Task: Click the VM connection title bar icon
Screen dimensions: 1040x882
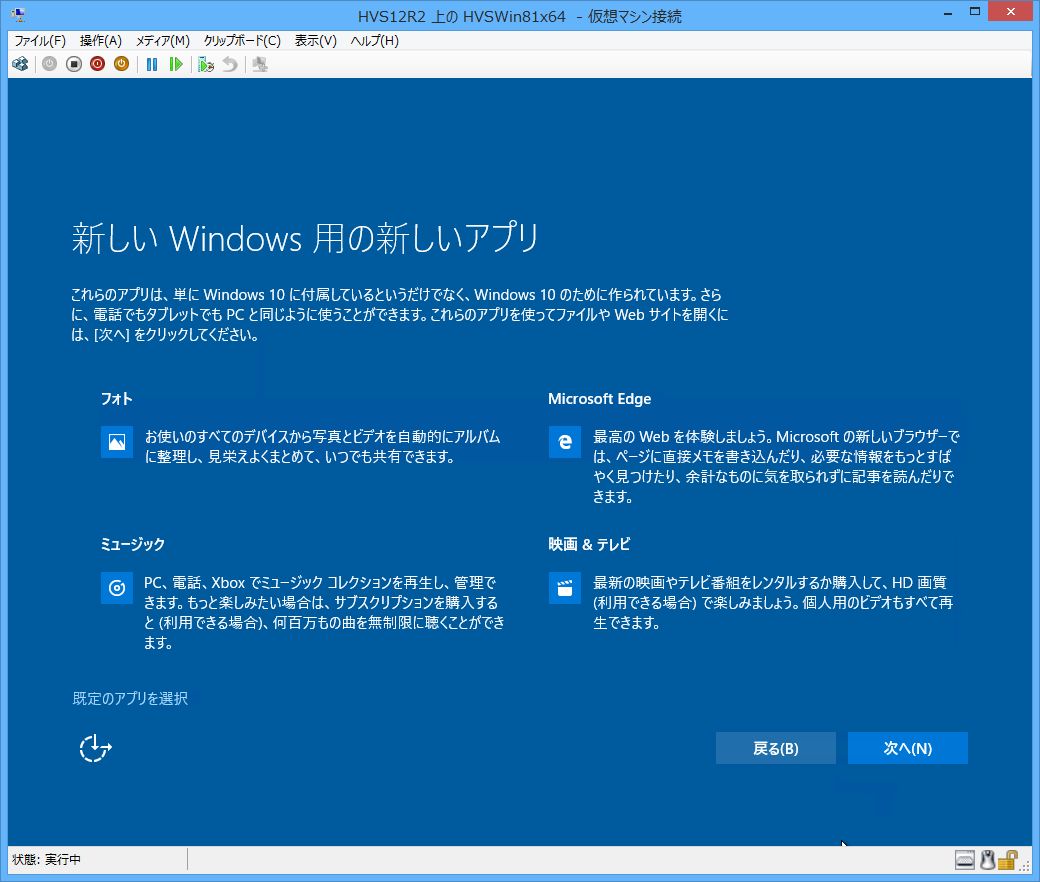Action: tap(19, 13)
